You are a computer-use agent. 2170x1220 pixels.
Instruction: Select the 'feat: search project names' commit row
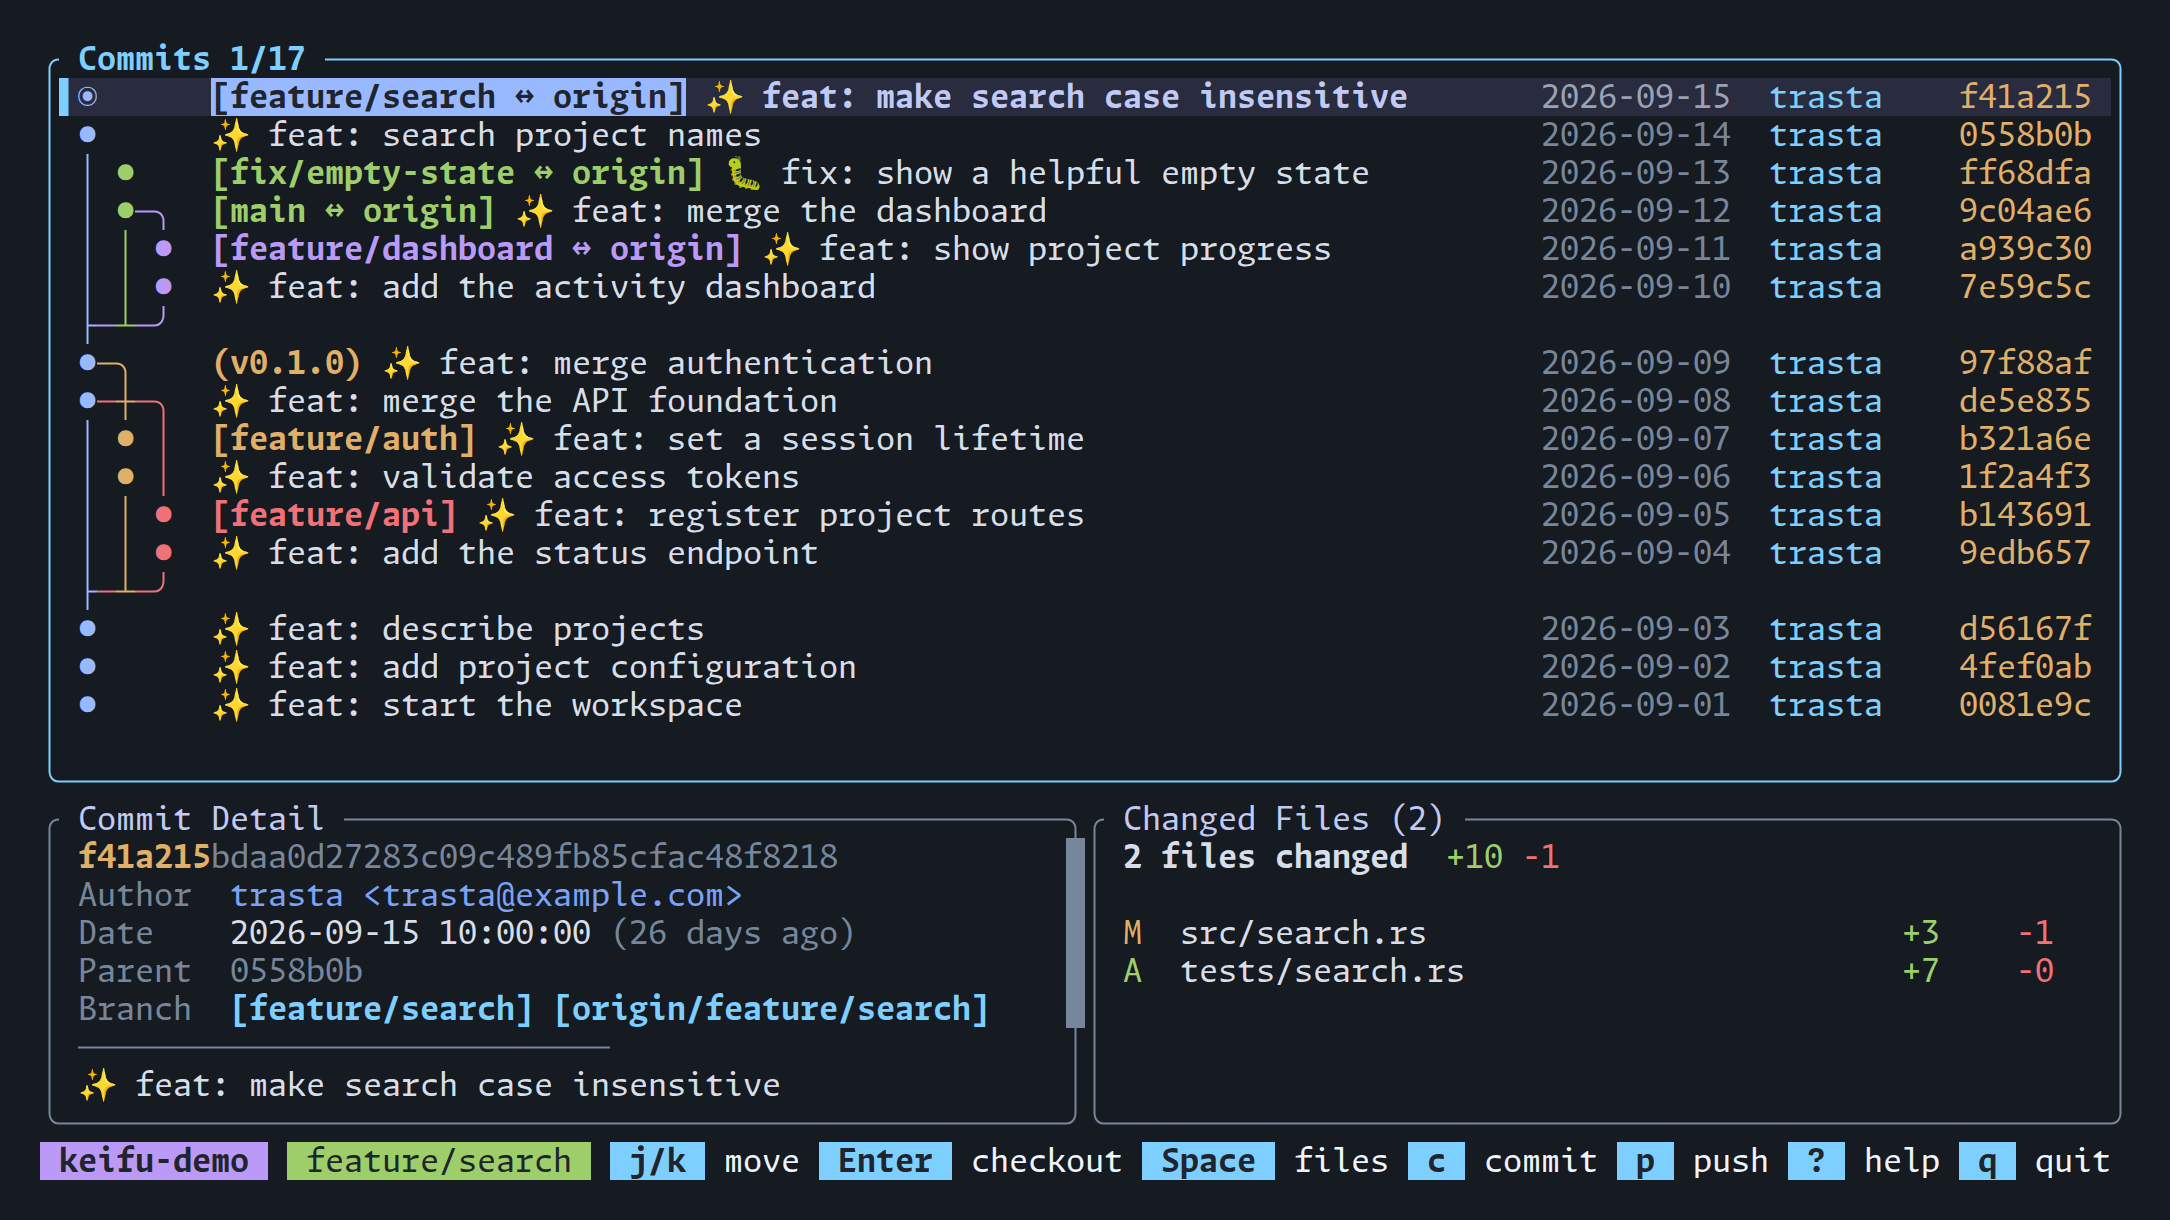[1085, 135]
